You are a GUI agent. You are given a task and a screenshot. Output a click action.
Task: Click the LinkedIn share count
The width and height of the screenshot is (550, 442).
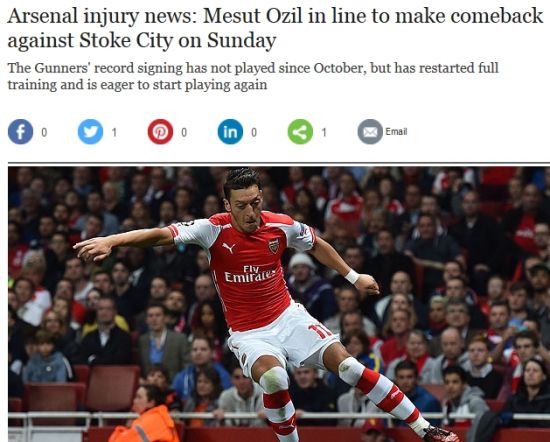click(254, 132)
